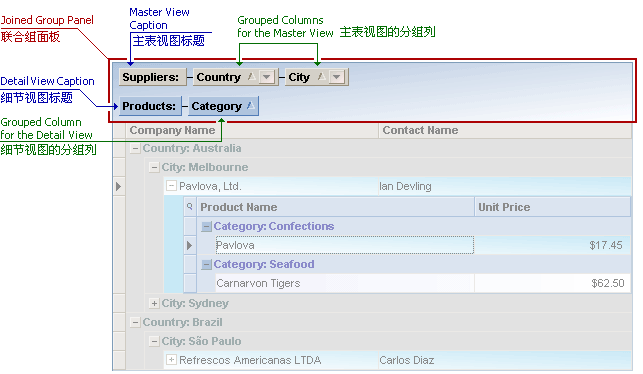Image resolution: width=643 pixels, height=374 pixels.
Task: Select the $17.45 unit price cell
Action: pos(552,245)
